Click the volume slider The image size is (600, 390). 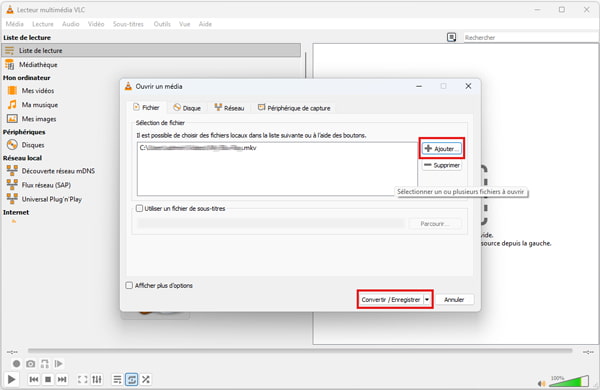[x=569, y=381]
